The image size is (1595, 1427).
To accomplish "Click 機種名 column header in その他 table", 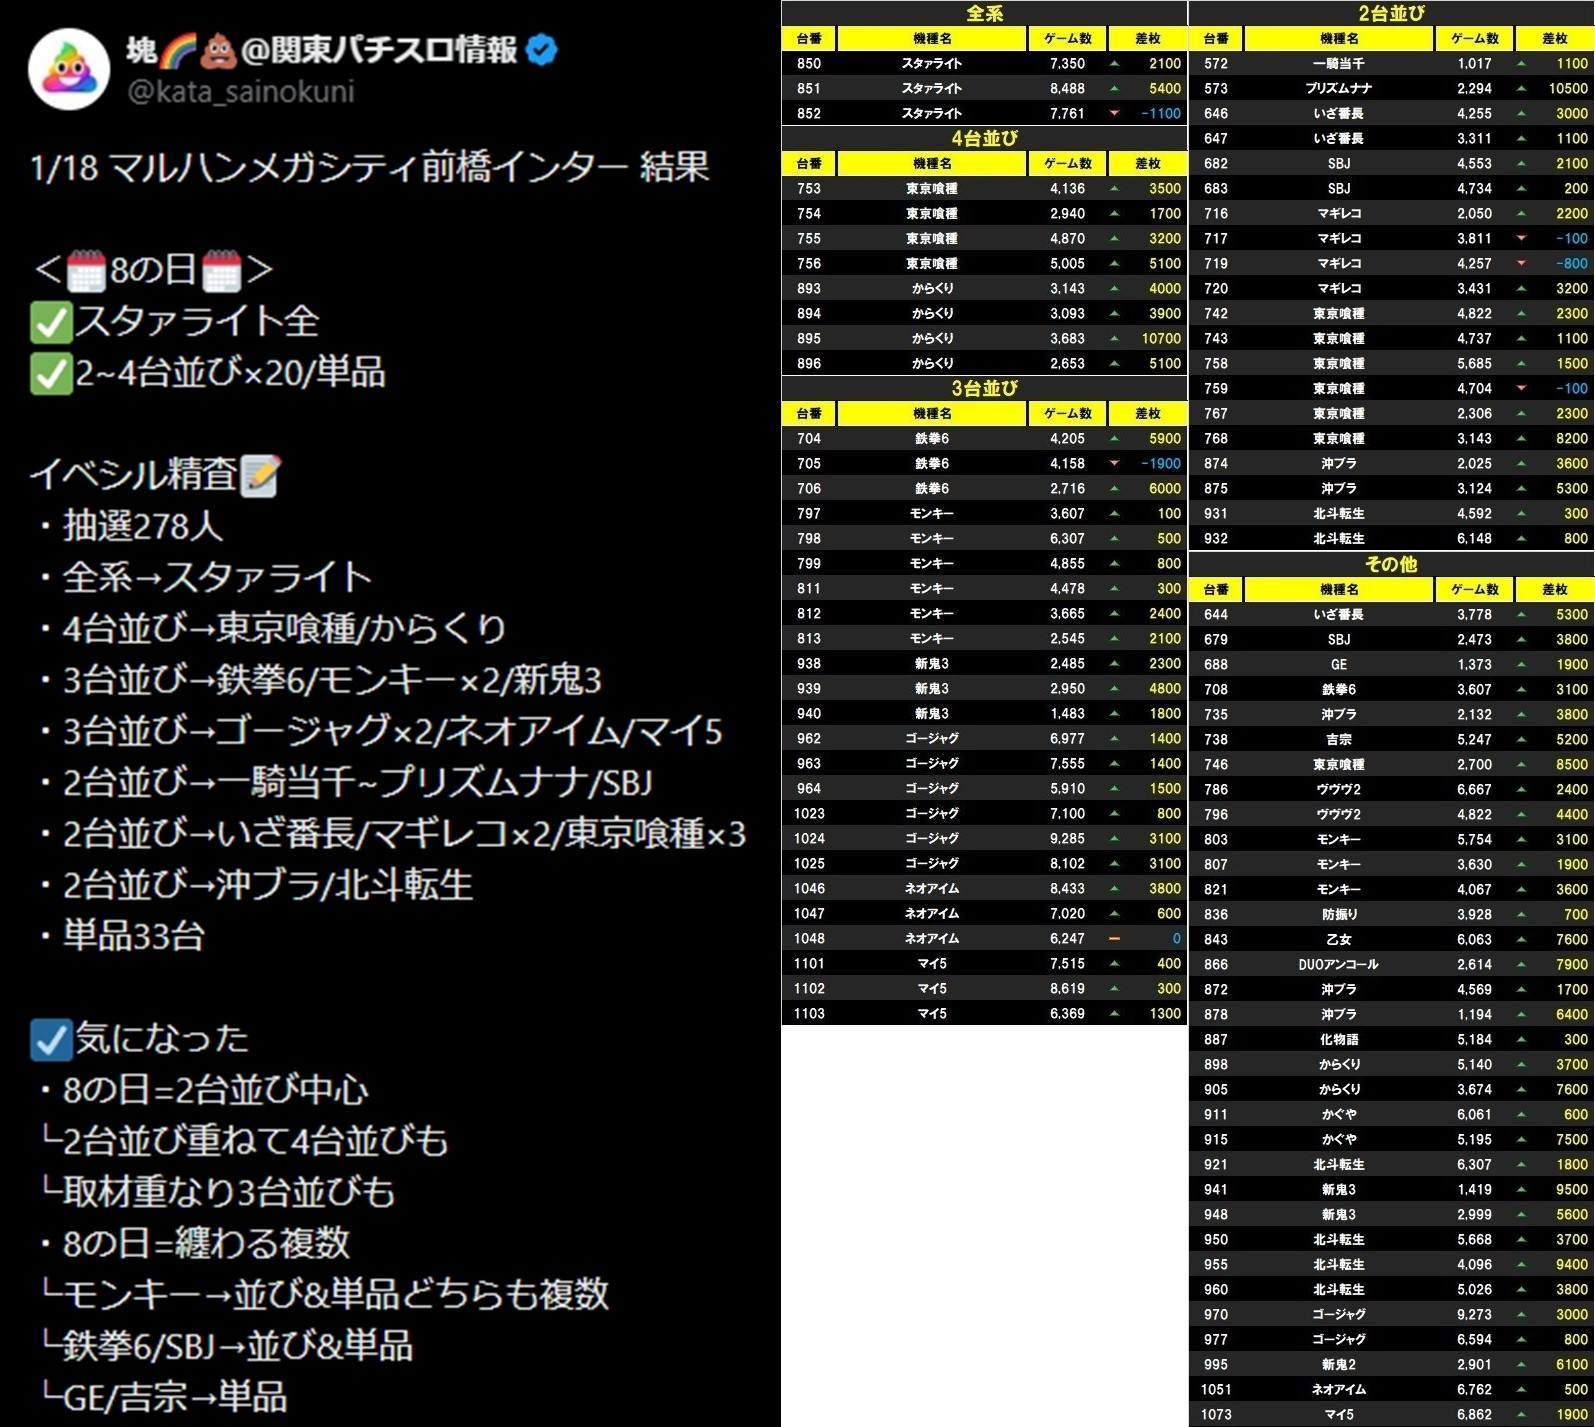I will (1339, 589).
